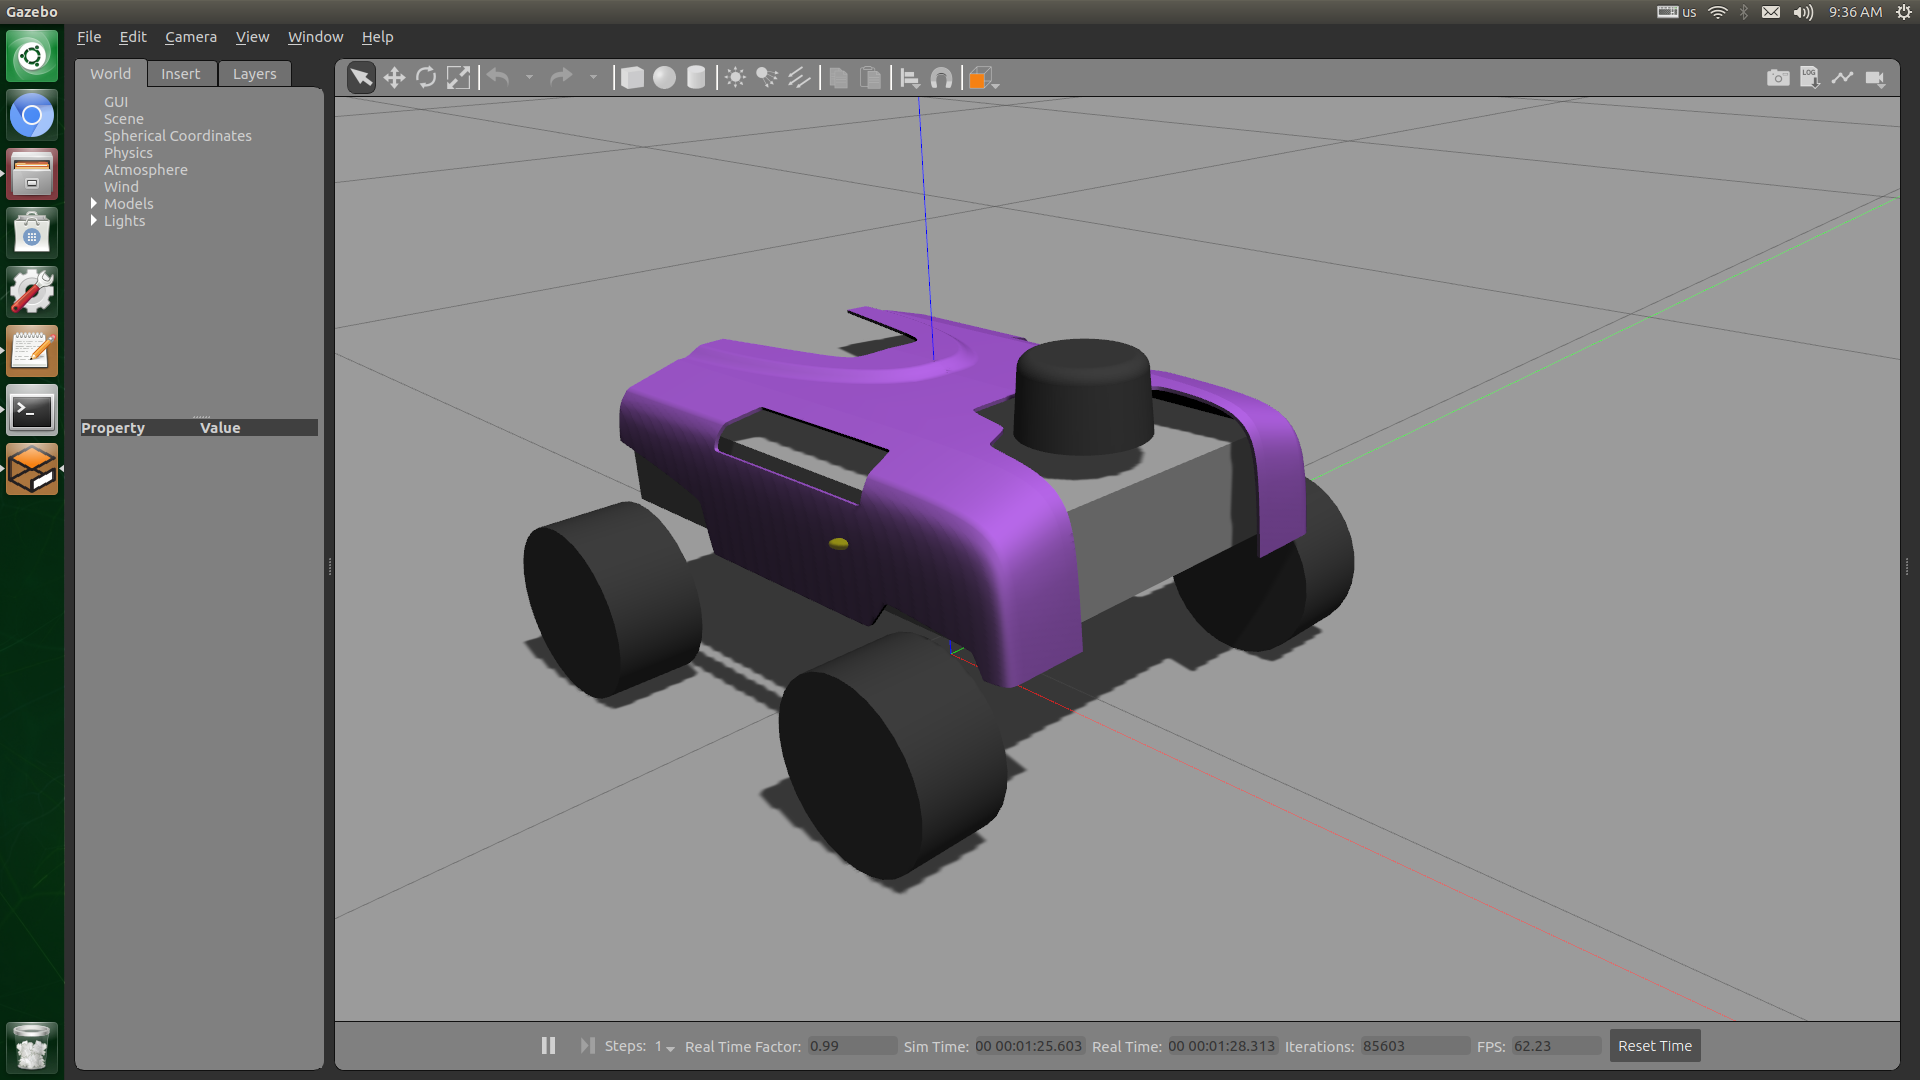The width and height of the screenshot is (1920, 1080).
Task: Click the Reset Time button
Action: pyautogui.click(x=1654, y=1046)
